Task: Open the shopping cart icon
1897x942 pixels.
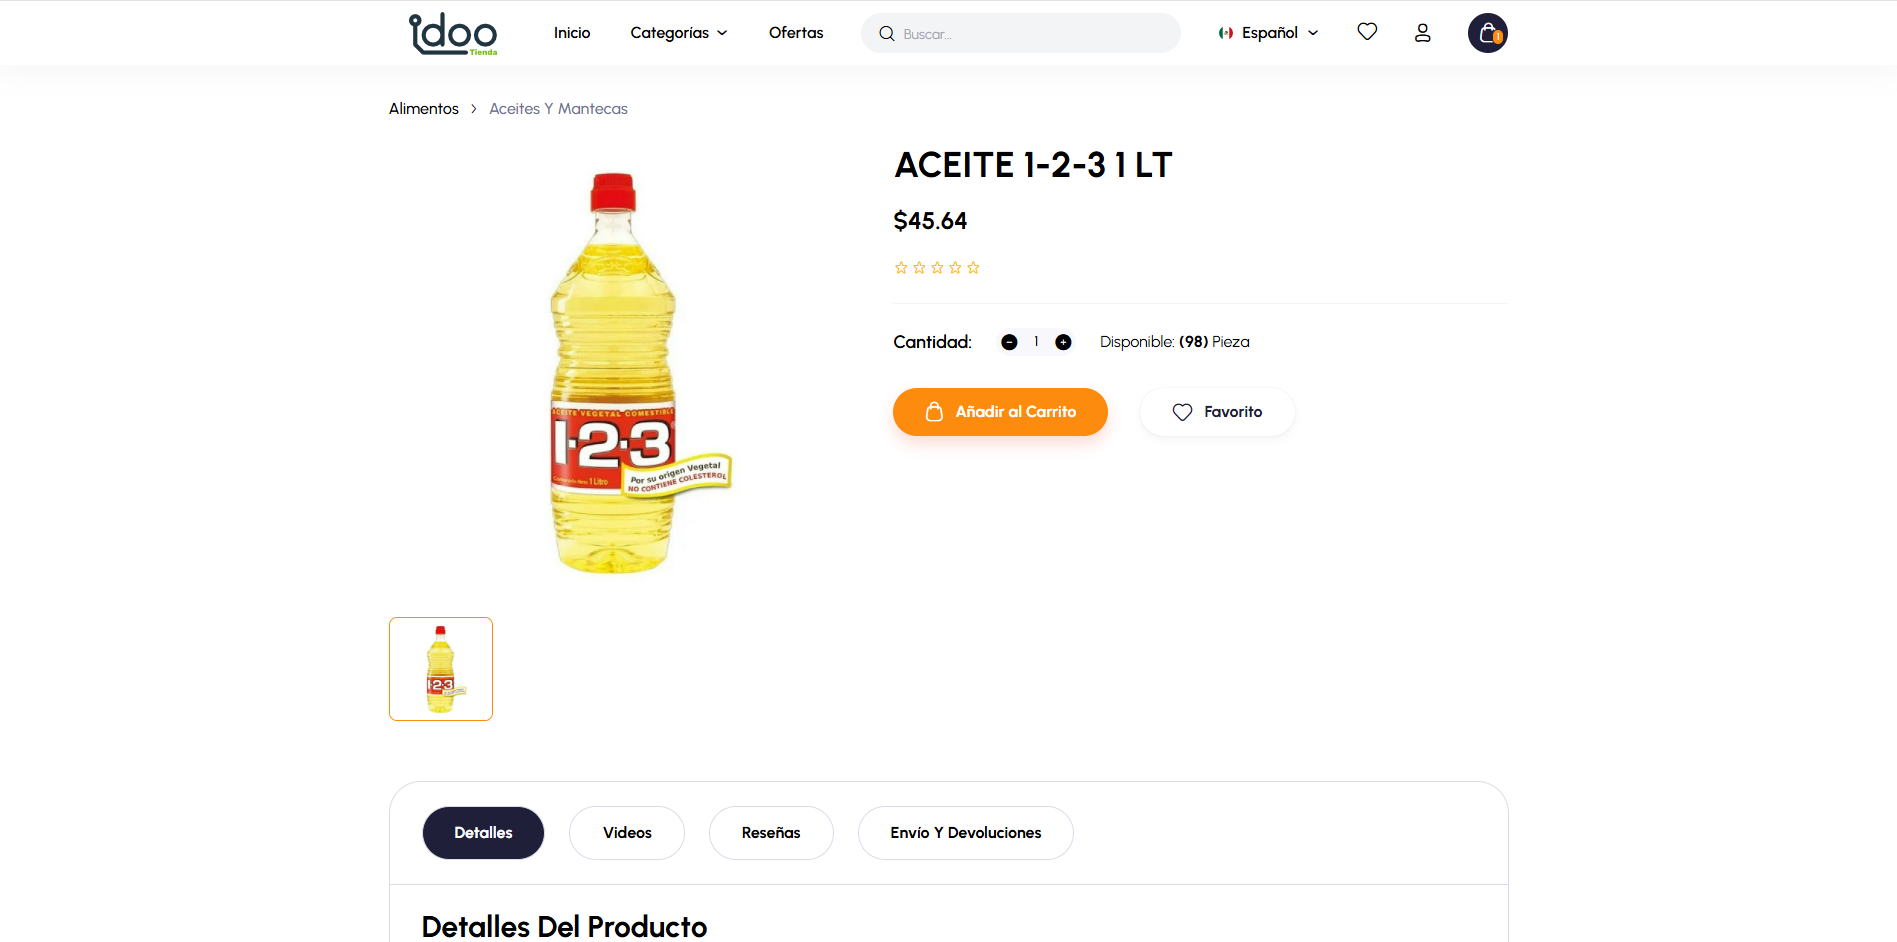Action: tap(1487, 33)
